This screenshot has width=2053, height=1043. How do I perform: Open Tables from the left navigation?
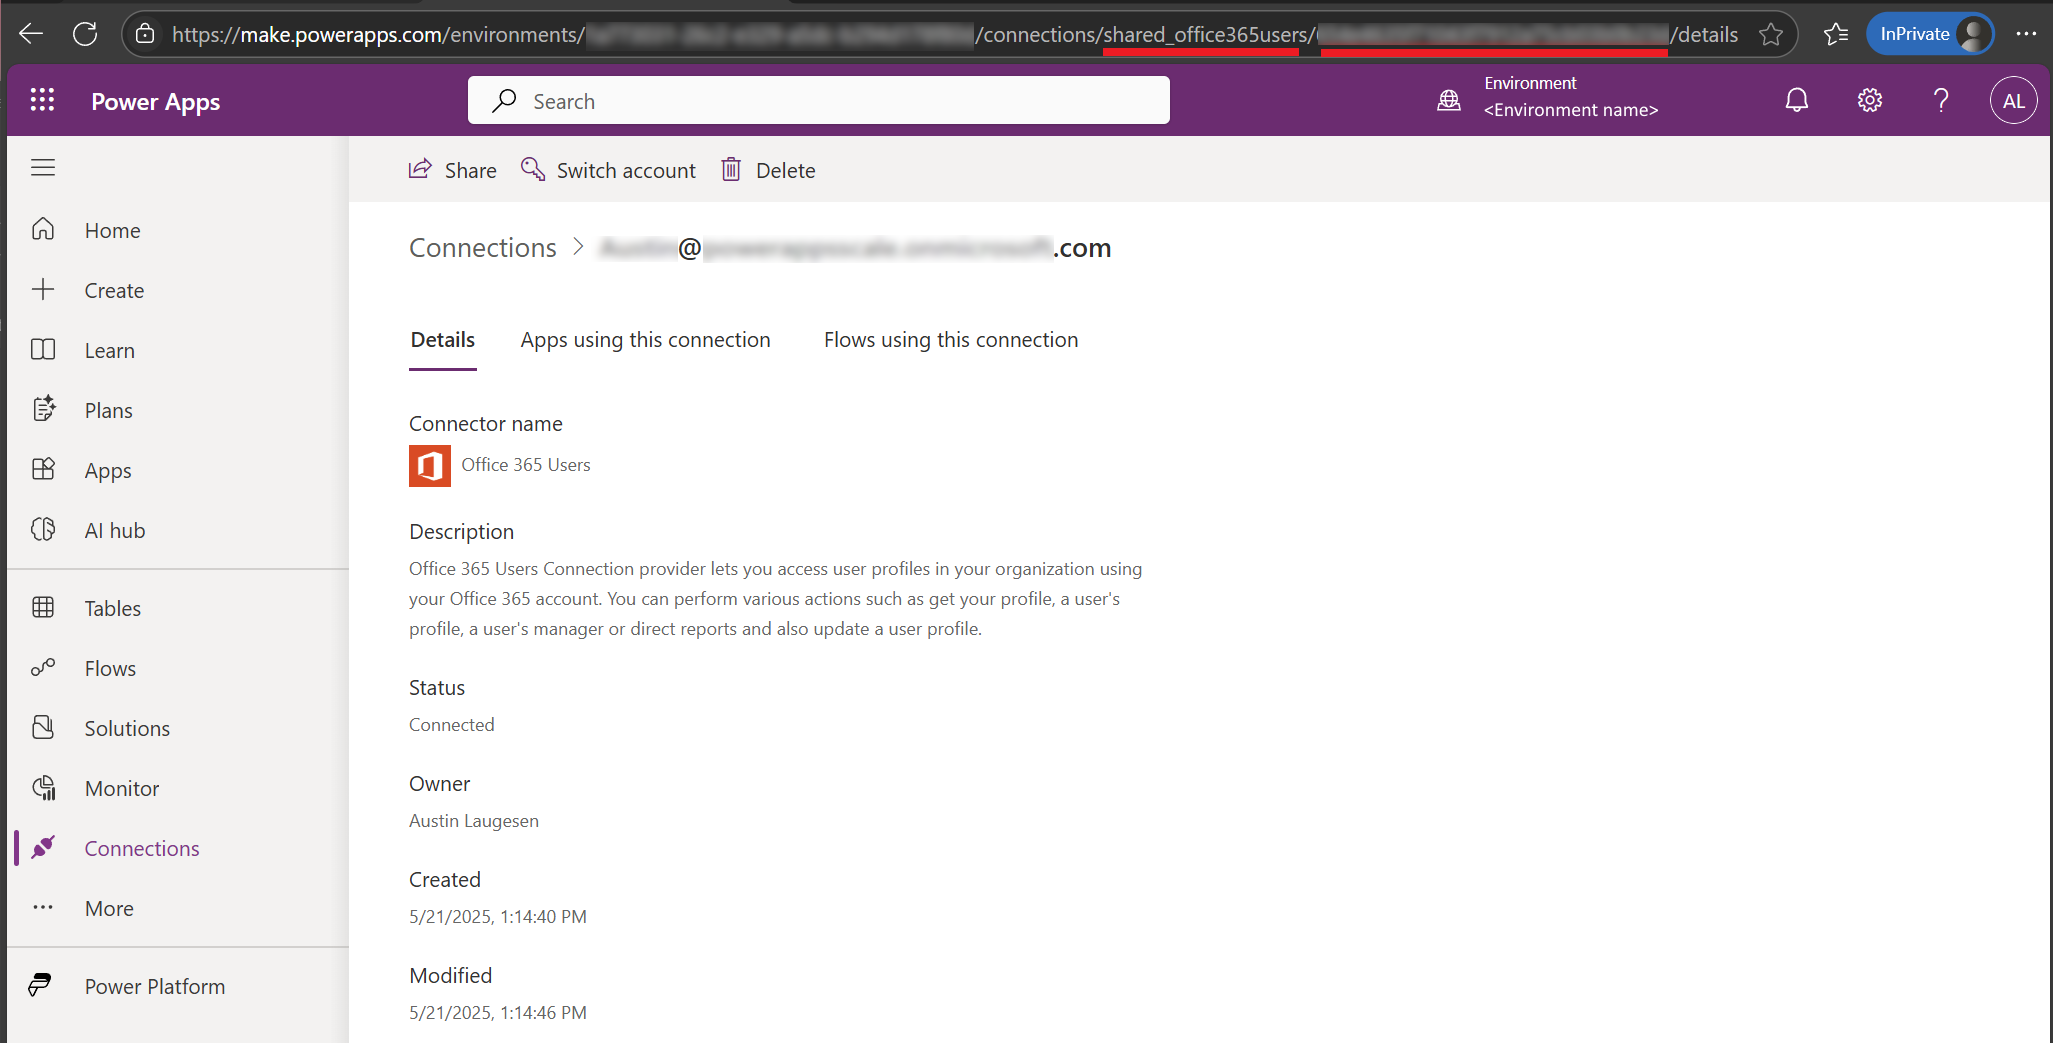tap(112, 608)
